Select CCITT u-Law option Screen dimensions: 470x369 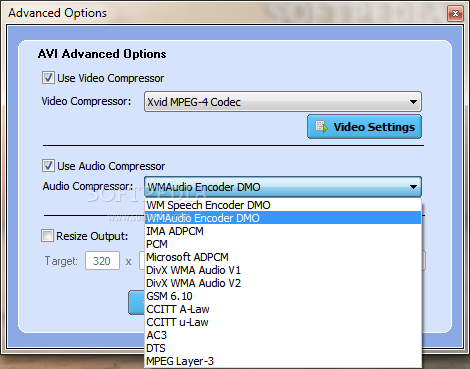click(283, 322)
